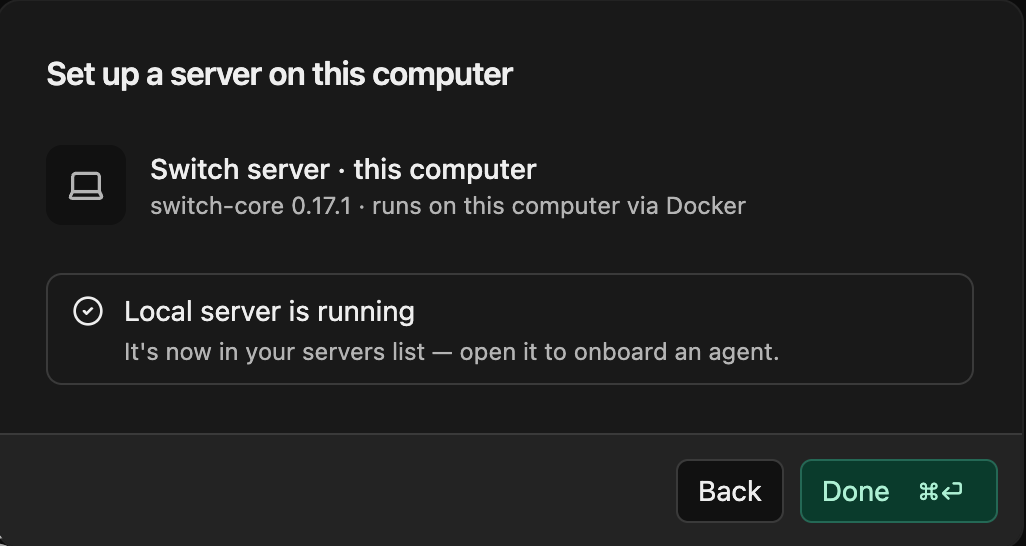Click the laptop computer icon

pos(86,185)
